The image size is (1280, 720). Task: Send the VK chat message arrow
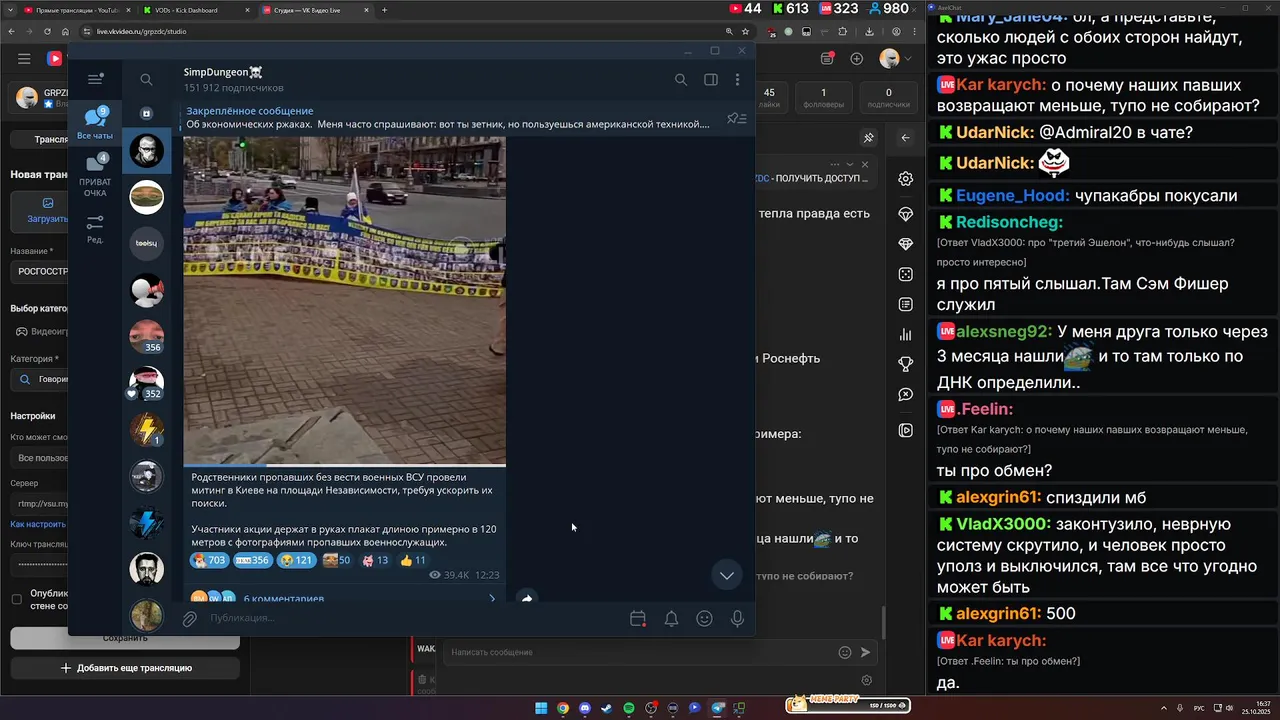tap(866, 652)
